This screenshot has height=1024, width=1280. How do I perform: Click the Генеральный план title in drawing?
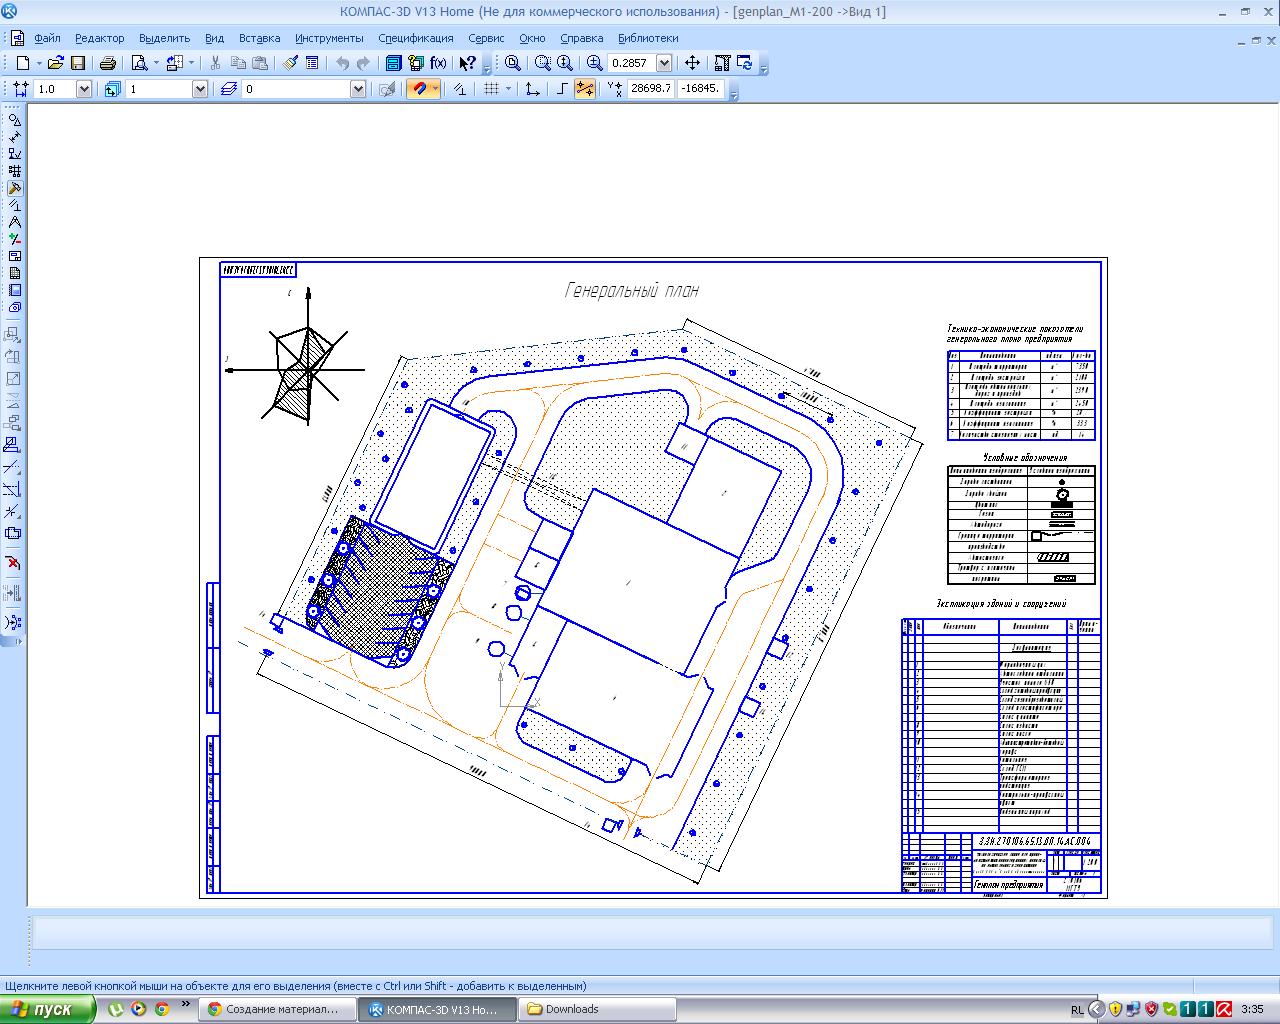point(632,291)
